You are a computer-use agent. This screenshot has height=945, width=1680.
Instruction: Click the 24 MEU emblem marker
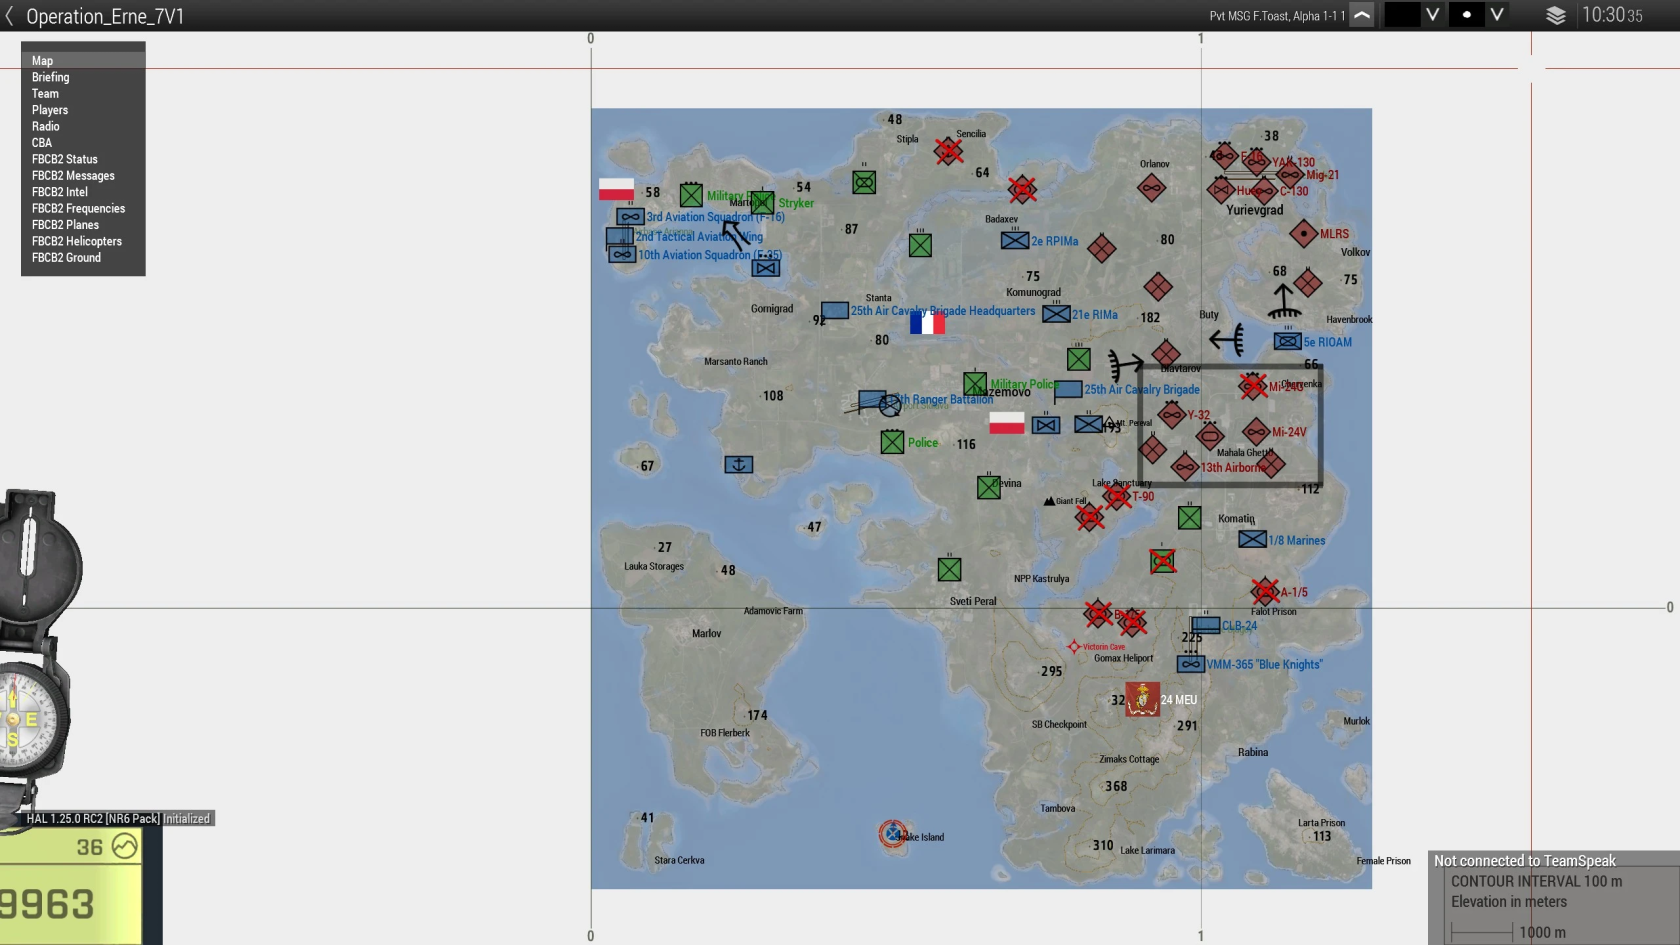click(x=1142, y=699)
